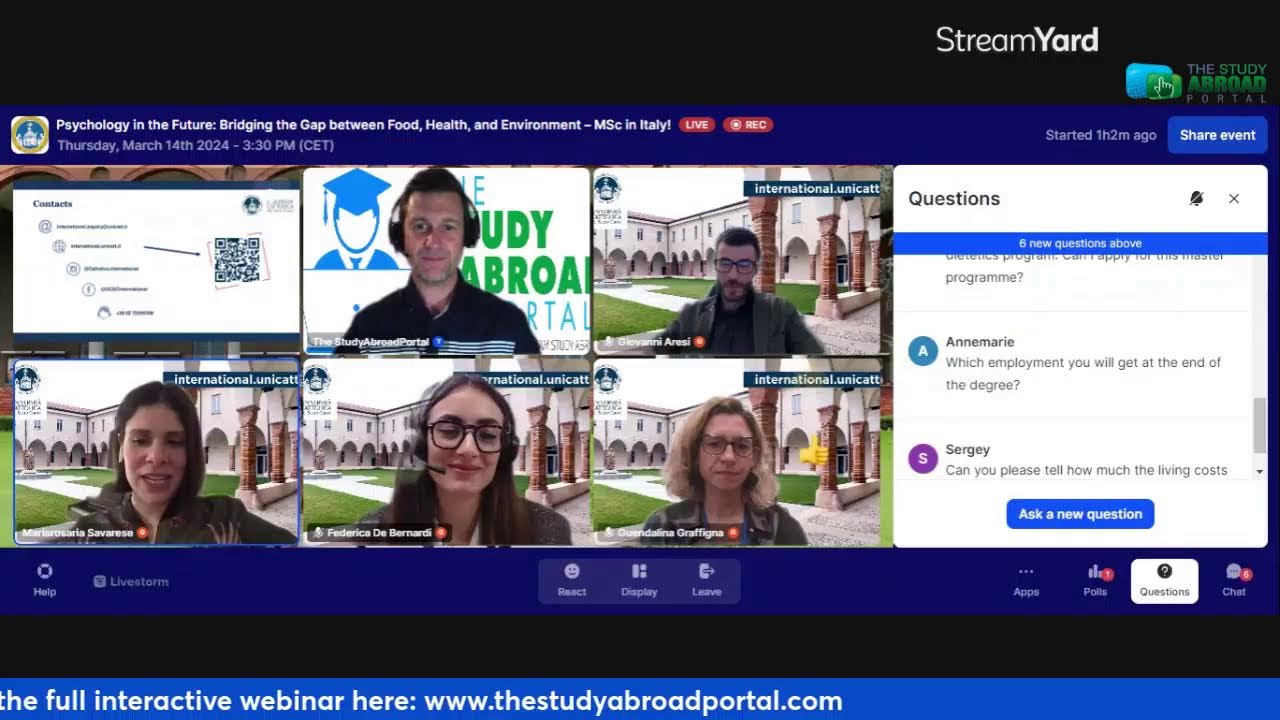1280x720 pixels.
Task: Open the Display layout options
Action: click(x=639, y=580)
